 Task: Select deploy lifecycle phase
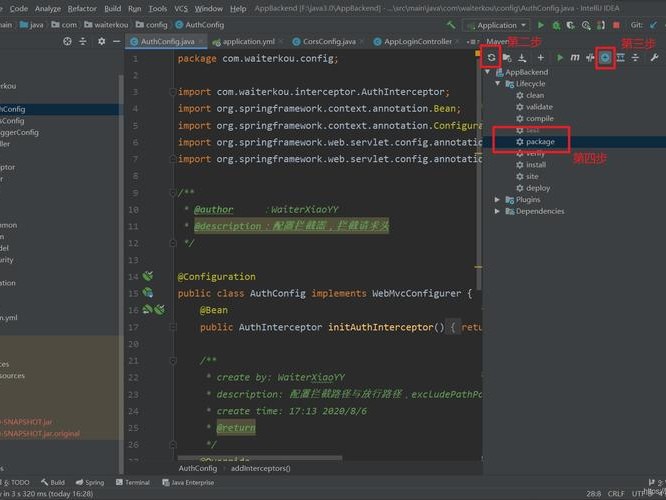point(533,188)
